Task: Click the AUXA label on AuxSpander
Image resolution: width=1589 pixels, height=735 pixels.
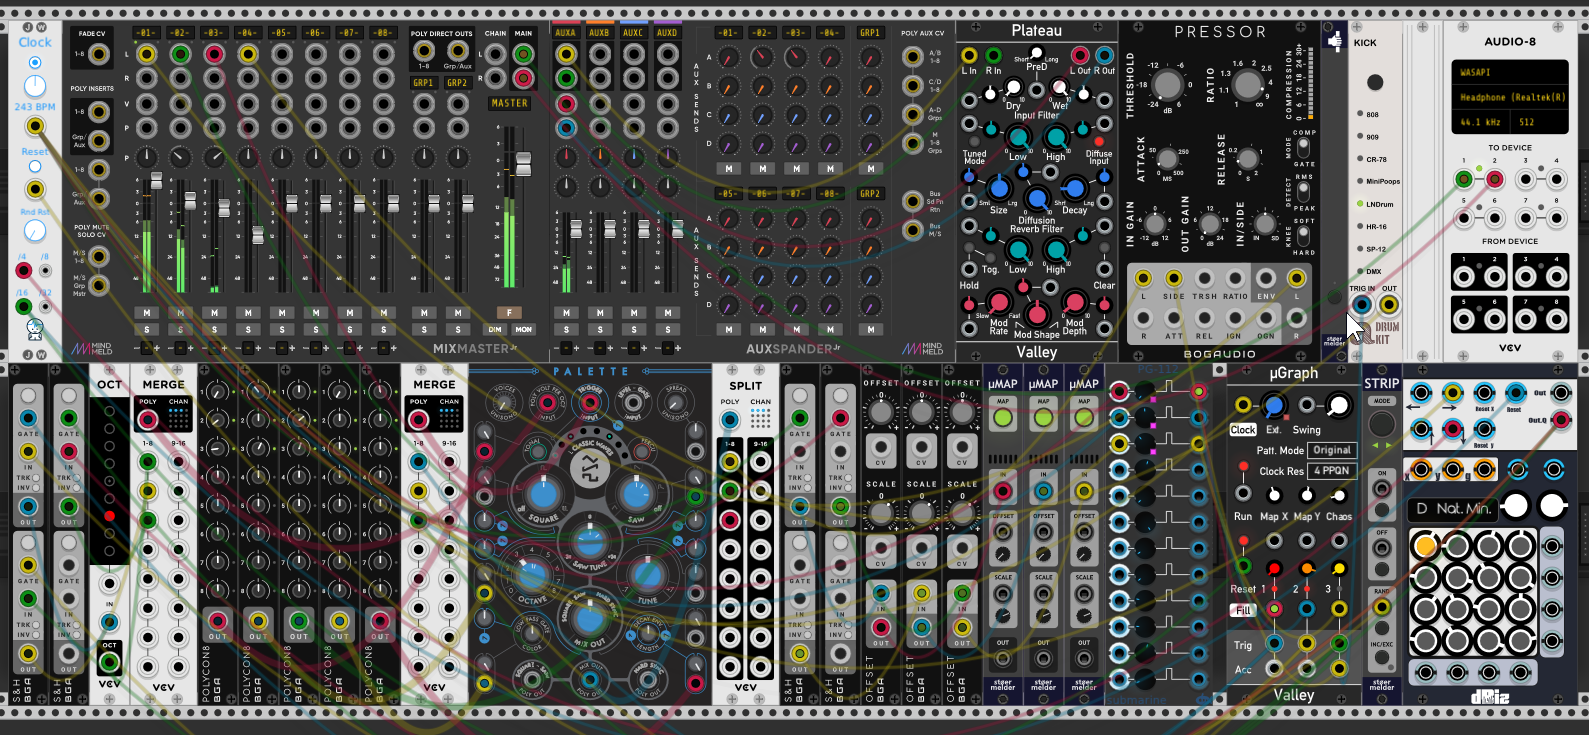Action: 566,33
